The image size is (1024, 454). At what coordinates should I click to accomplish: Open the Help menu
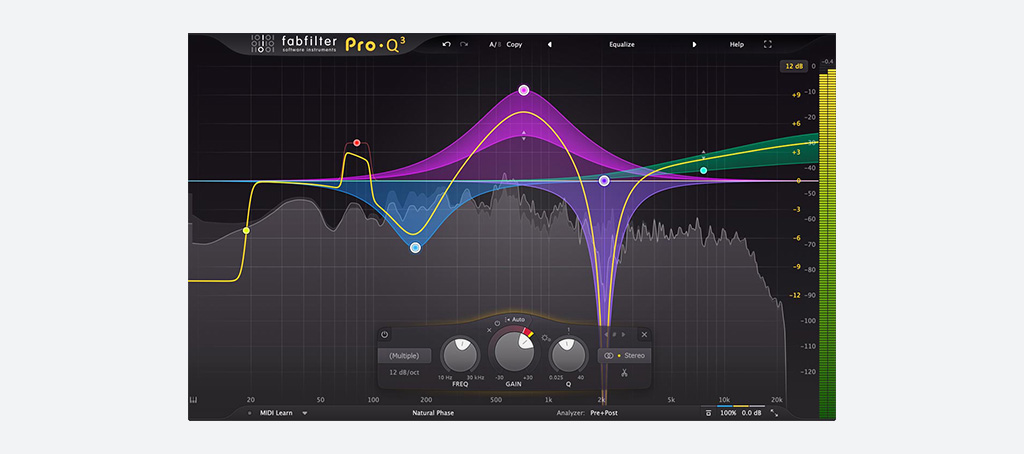(737, 44)
